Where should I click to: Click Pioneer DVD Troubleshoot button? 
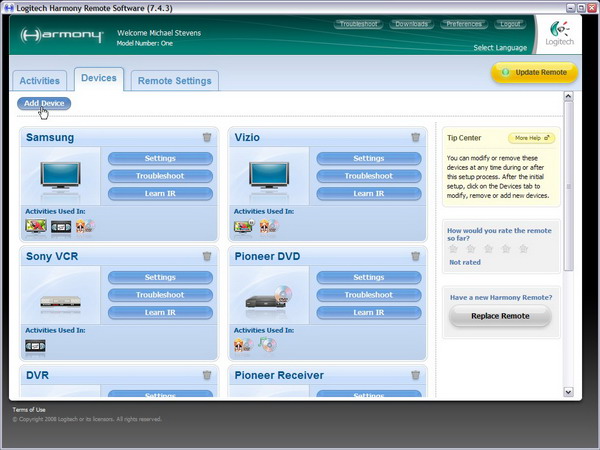click(369, 295)
